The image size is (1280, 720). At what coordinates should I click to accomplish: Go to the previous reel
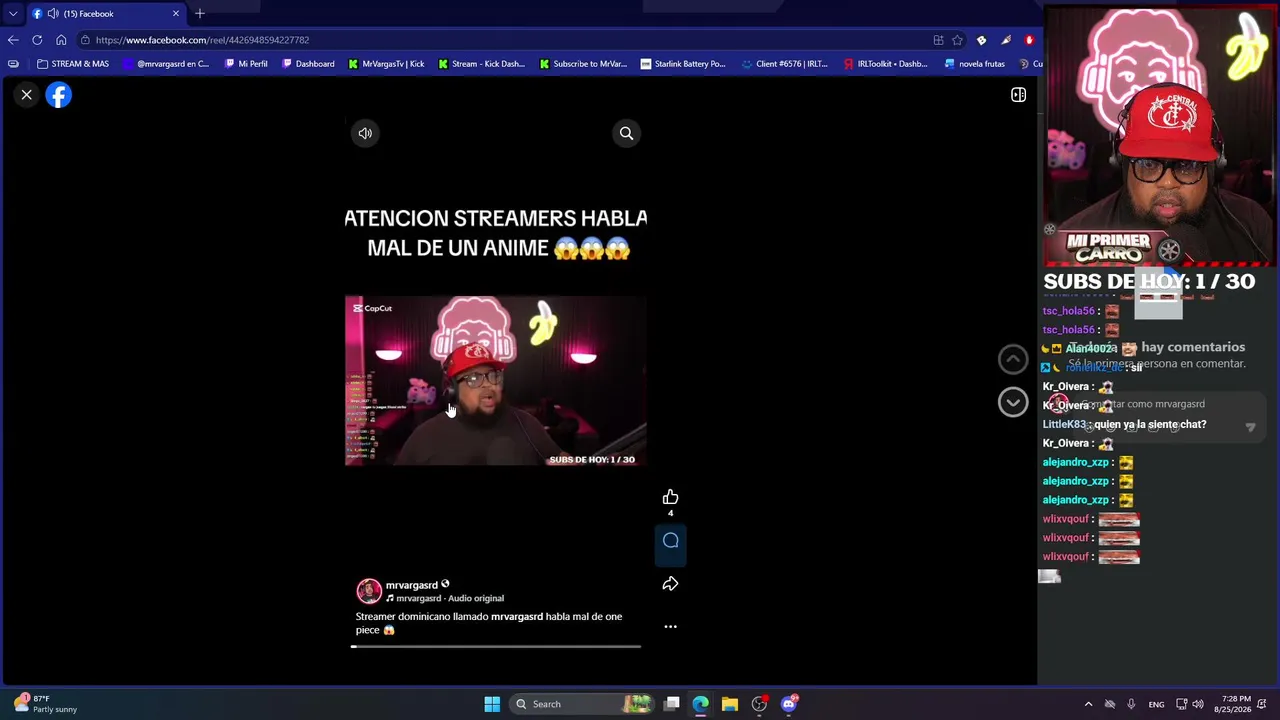coord(1012,359)
